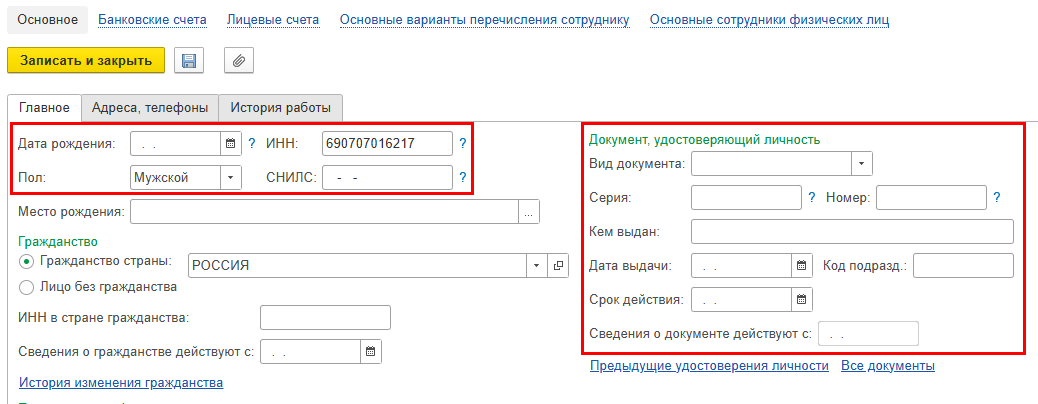Expand the Вид документа dropdown

(x=861, y=164)
